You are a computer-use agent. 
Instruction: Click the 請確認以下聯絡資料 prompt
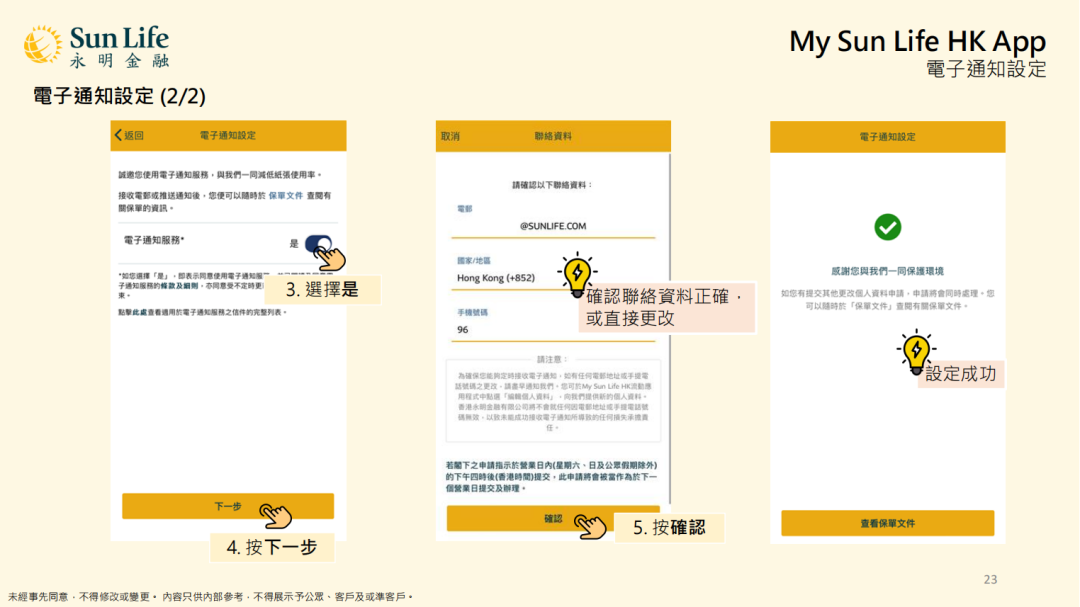(553, 185)
